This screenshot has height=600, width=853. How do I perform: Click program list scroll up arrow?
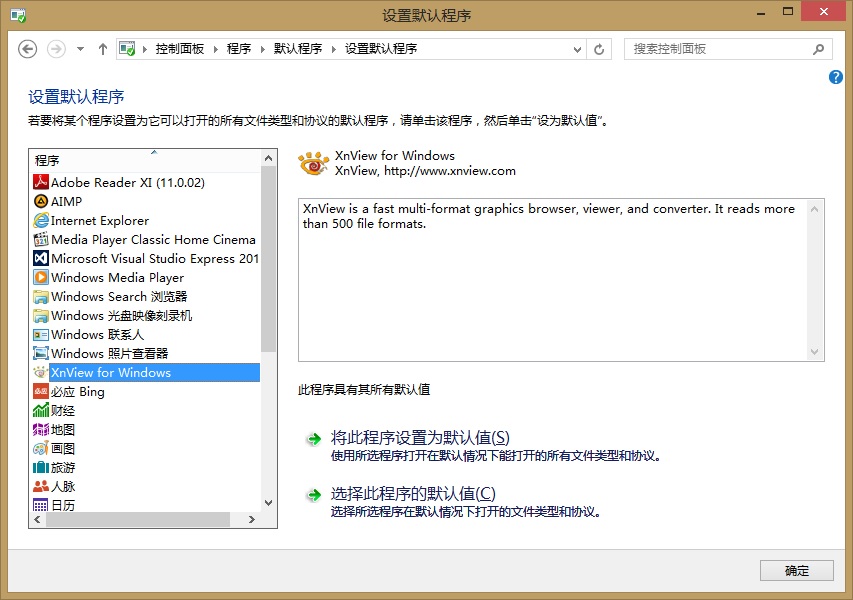coord(268,158)
